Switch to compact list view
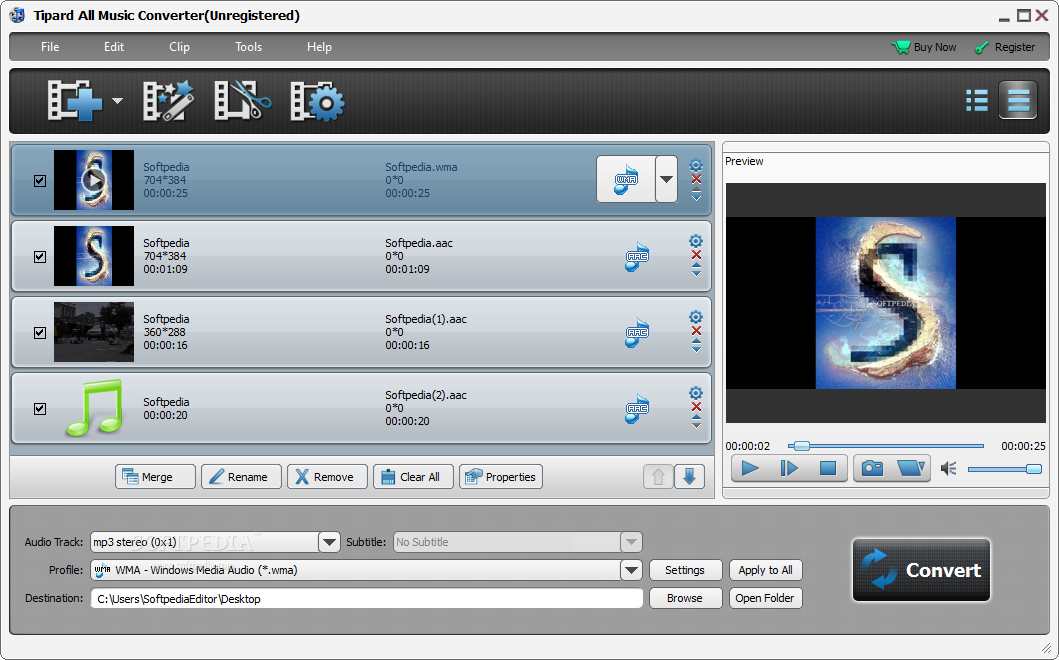Image resolution: width=1059 pixels, height=660 pixels. [977, 101]
